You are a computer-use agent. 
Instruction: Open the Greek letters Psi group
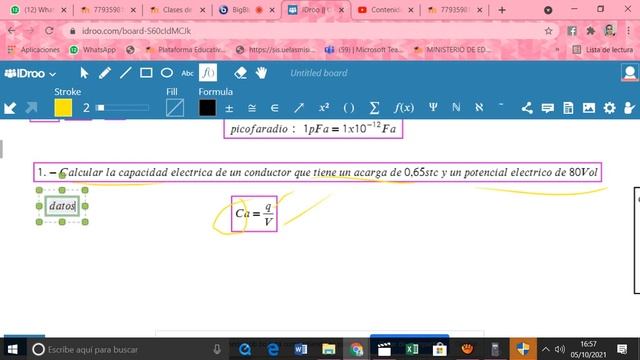(433, 107)
